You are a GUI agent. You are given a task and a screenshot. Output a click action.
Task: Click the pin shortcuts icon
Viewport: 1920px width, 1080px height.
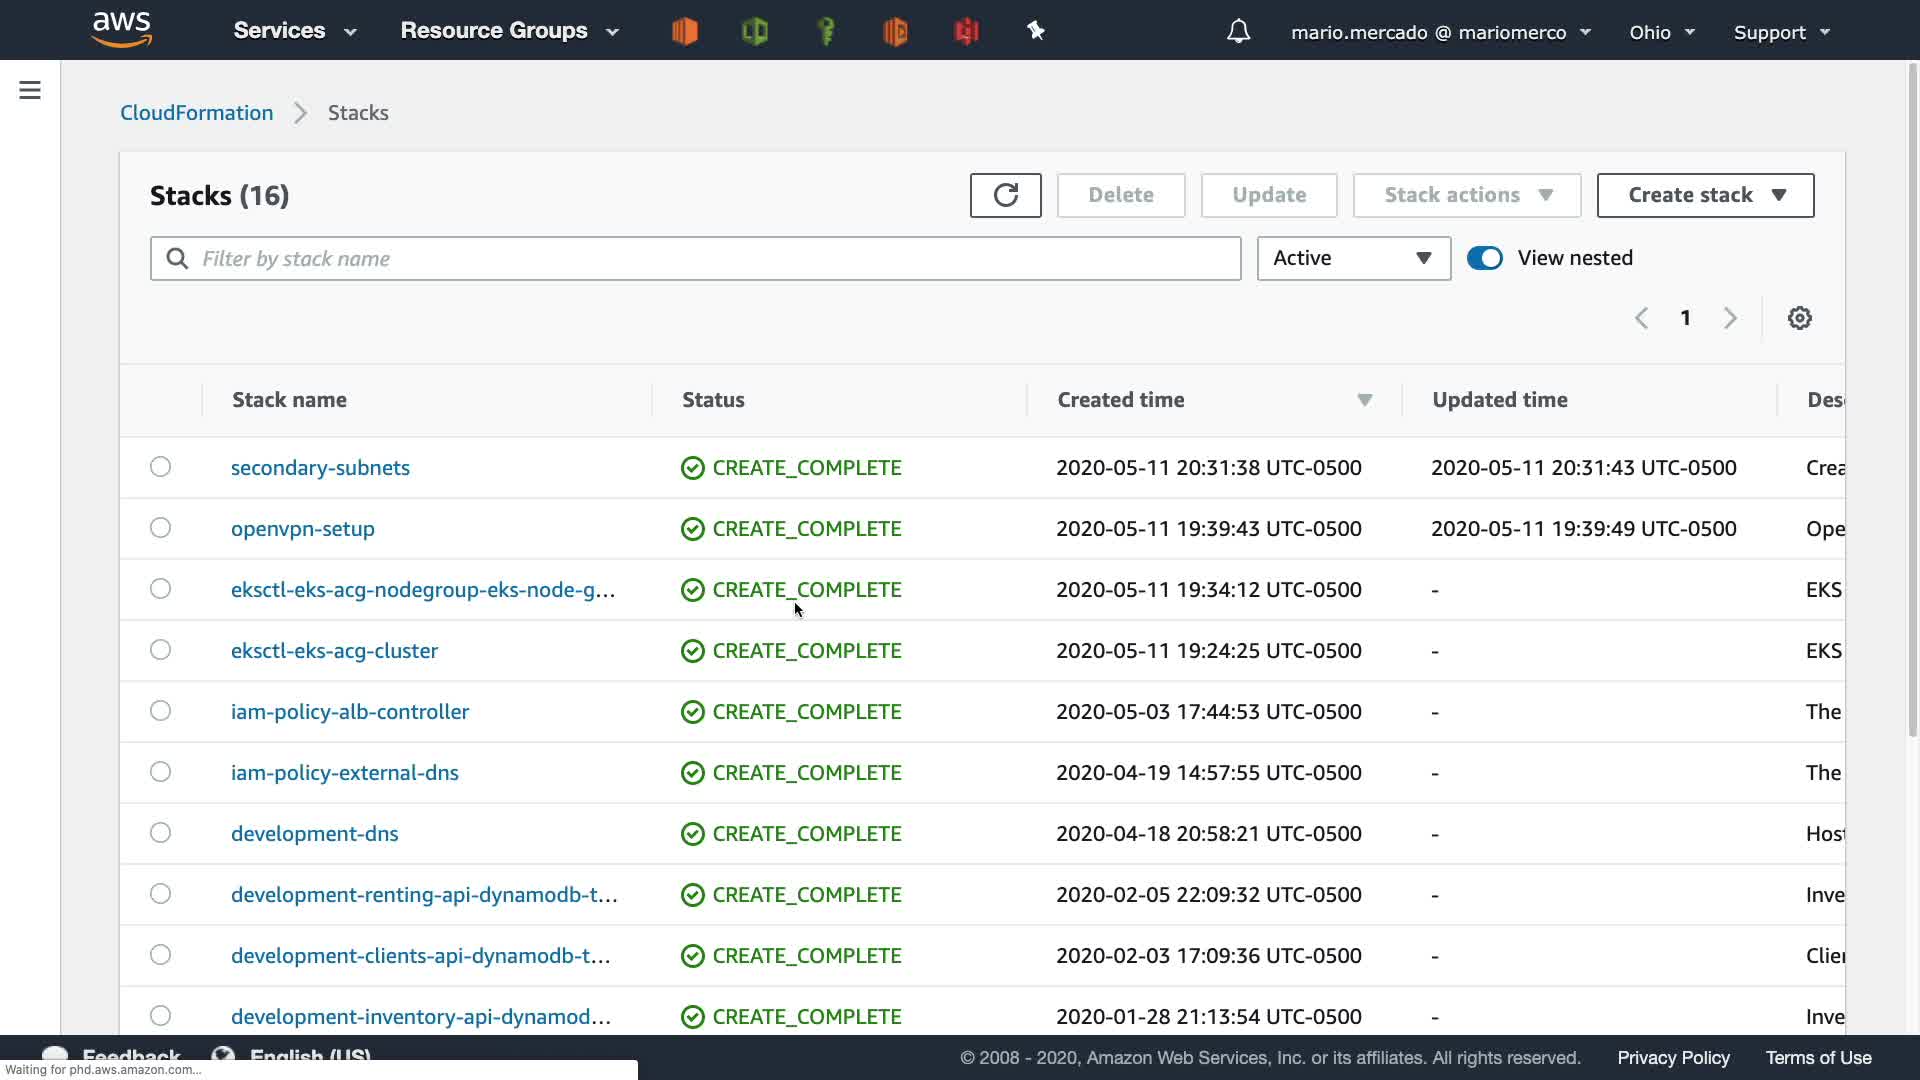tap(1036, 32)
